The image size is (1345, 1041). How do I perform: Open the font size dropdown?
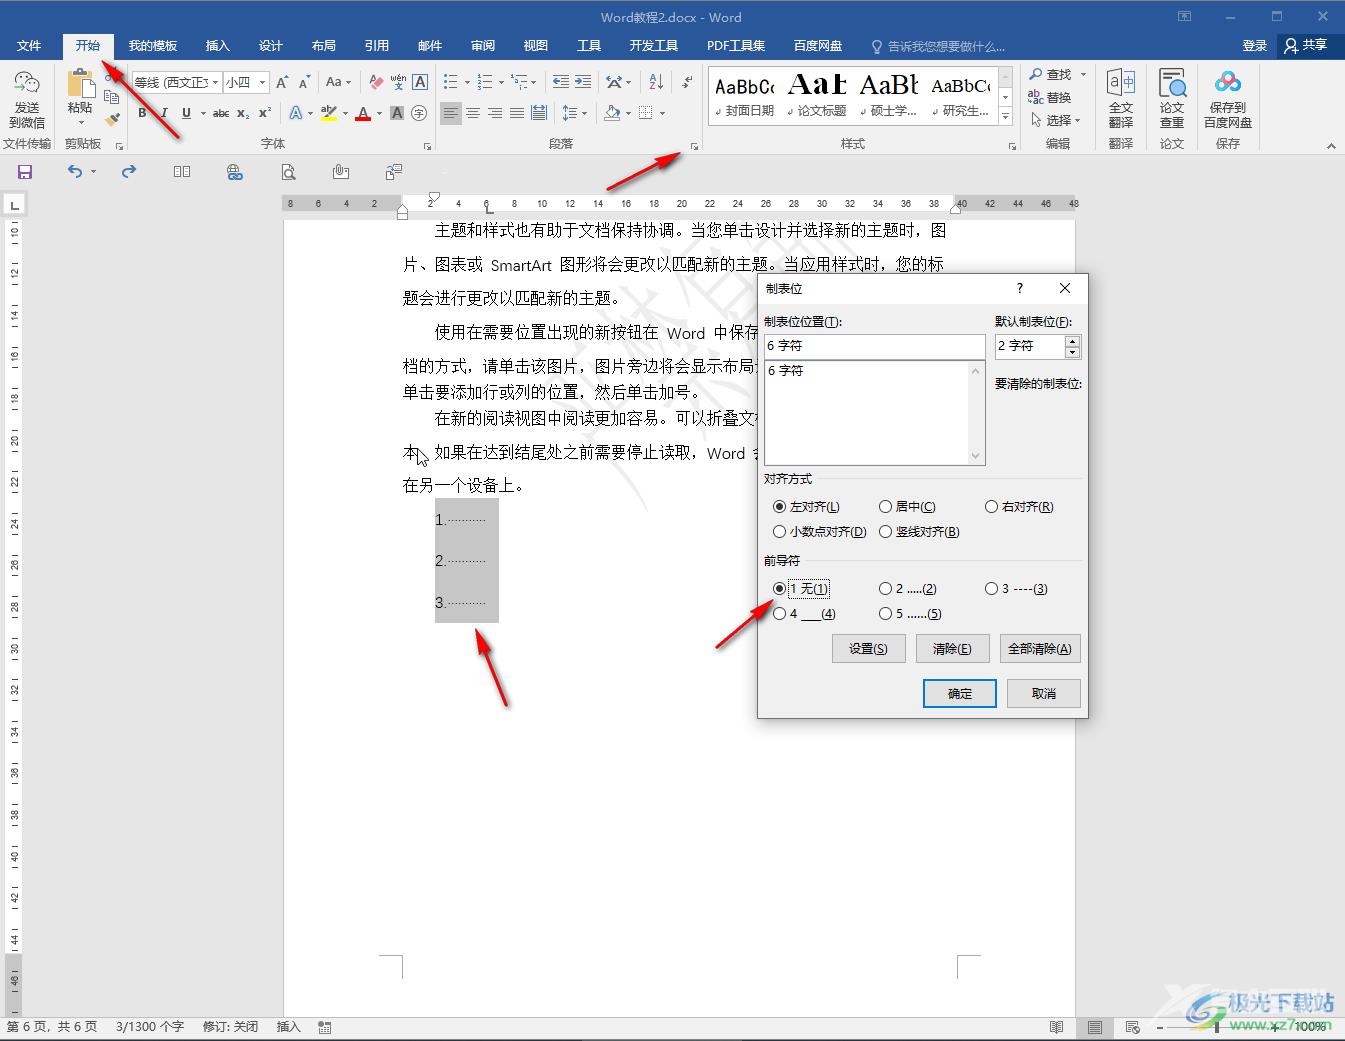point(262,82)
